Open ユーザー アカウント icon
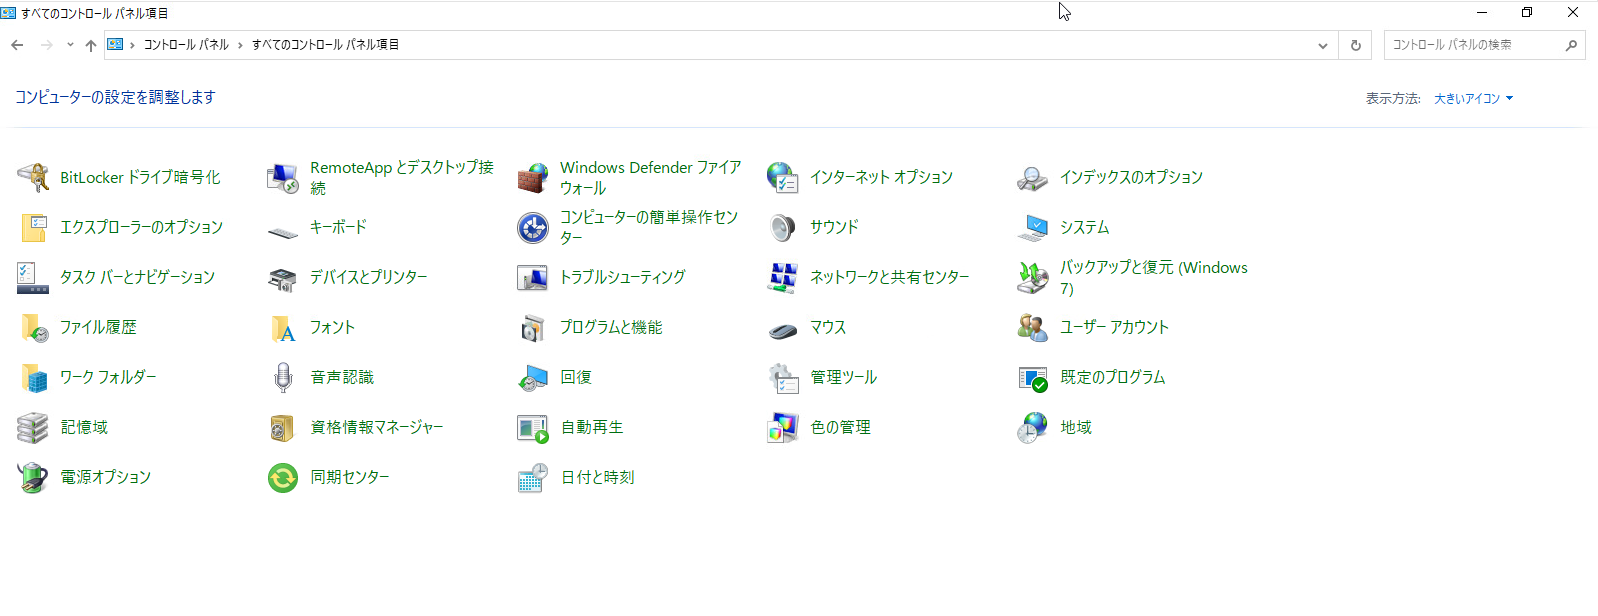 [x=1033, y=328]
